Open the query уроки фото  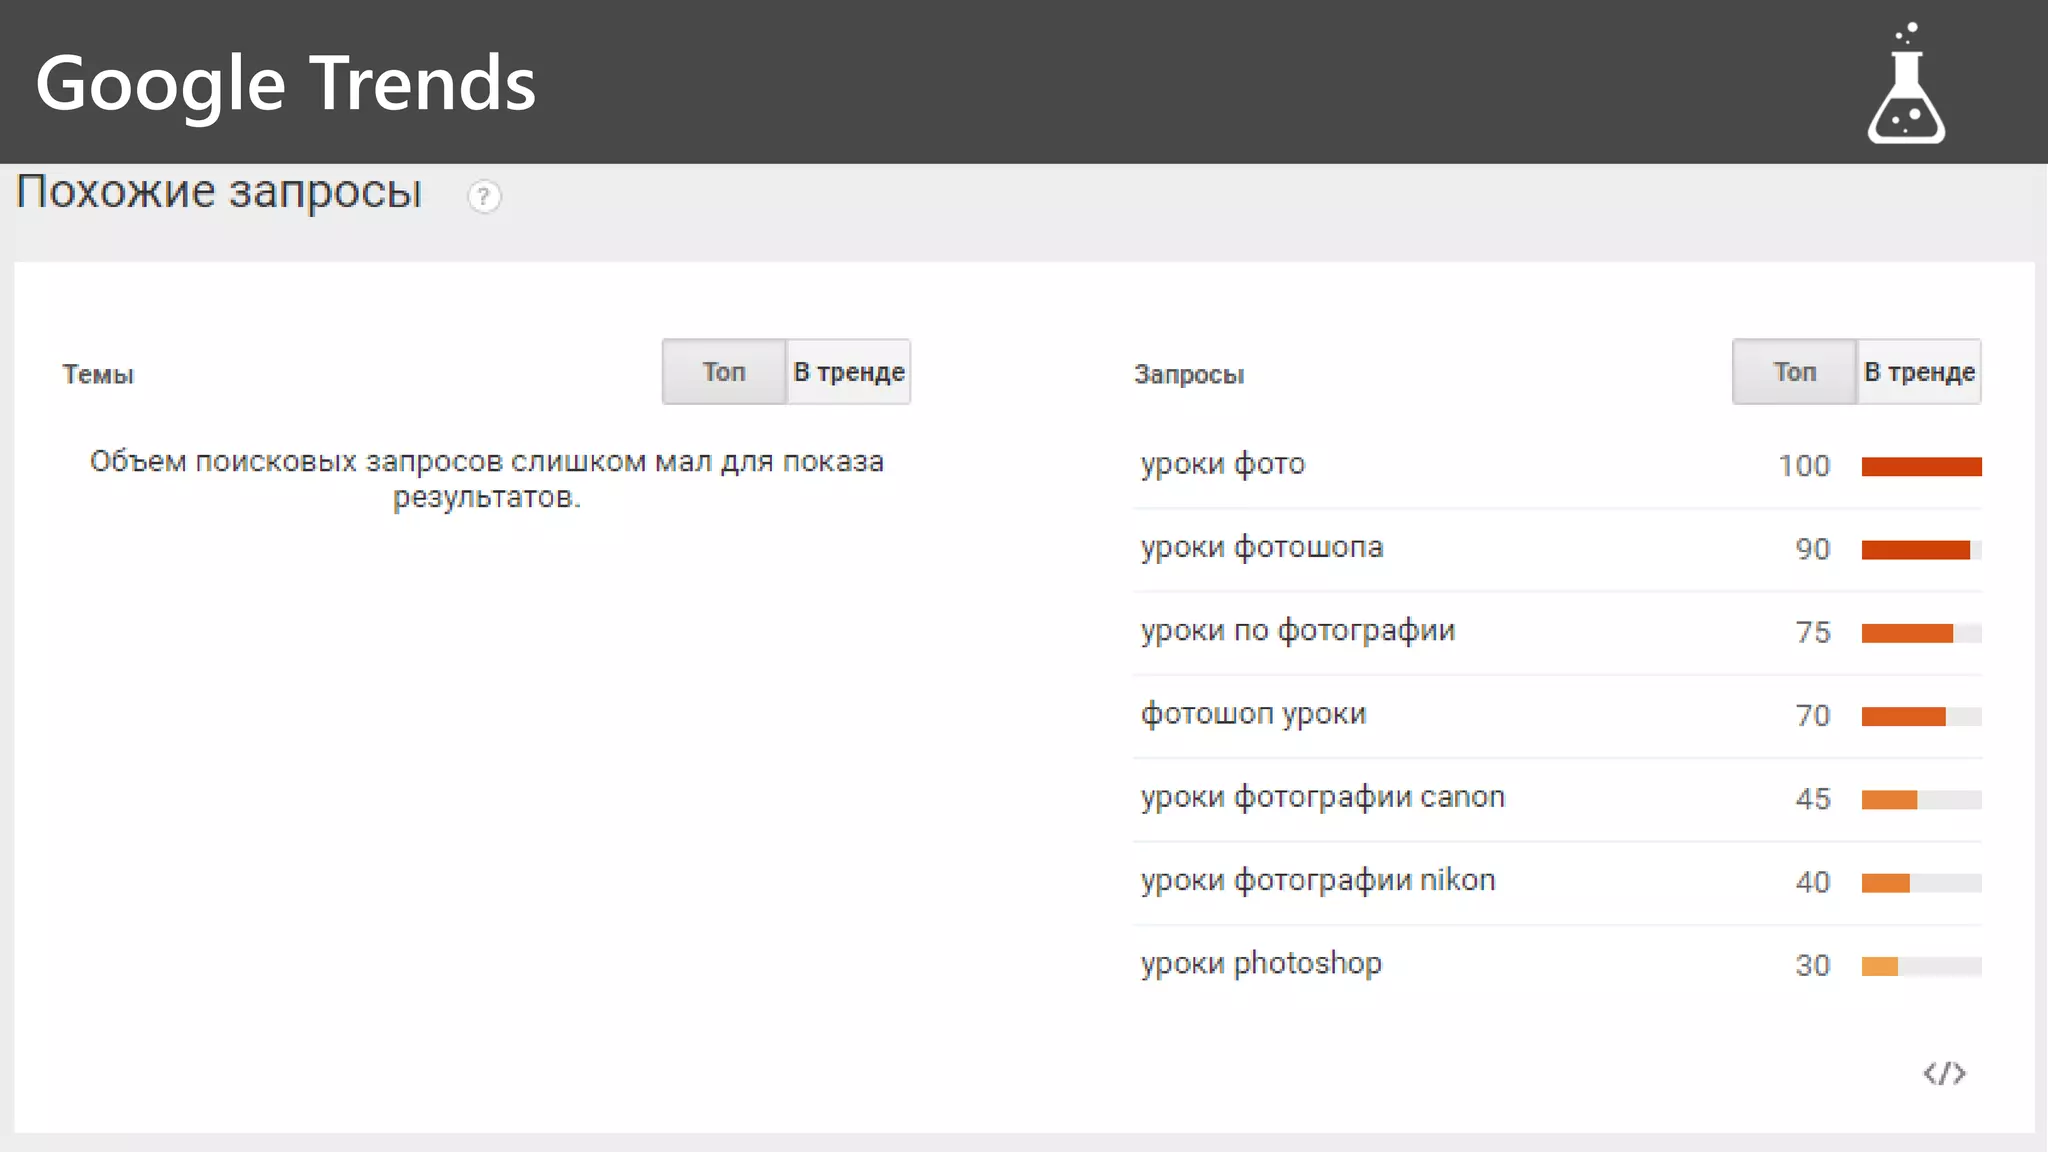(1223, 465)
